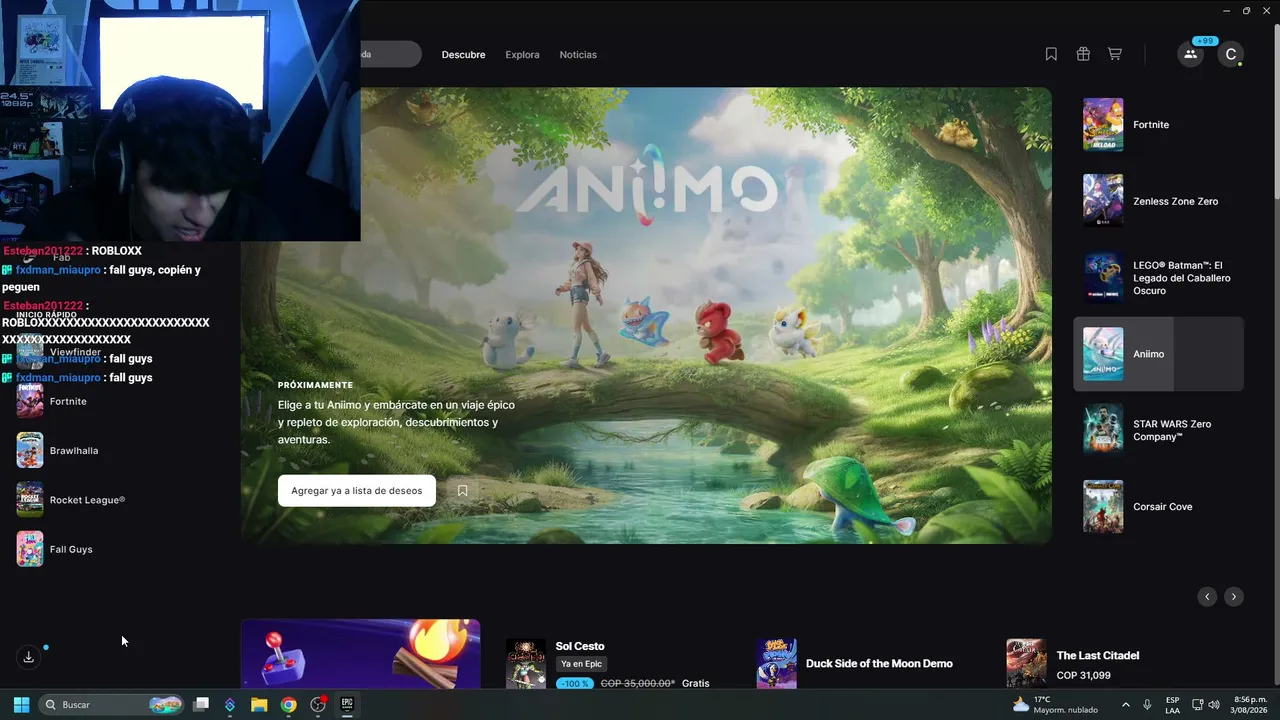Open Task View on the taskbar
Screen dimensions: 1280x720
pos(201,704)
